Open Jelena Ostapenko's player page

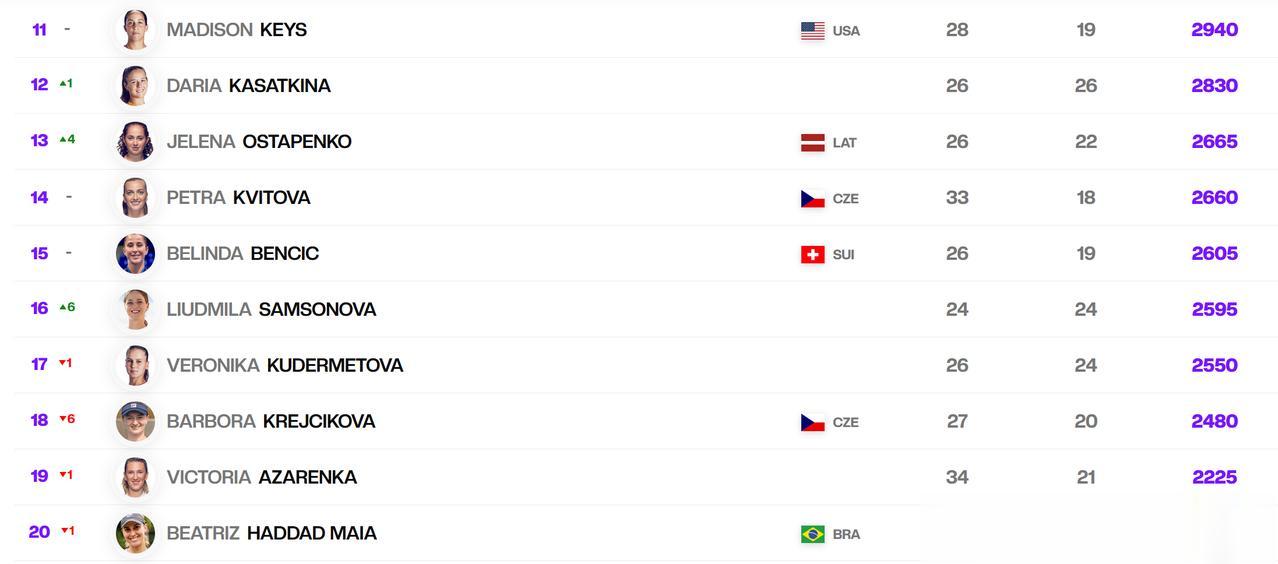pos(259,142)
